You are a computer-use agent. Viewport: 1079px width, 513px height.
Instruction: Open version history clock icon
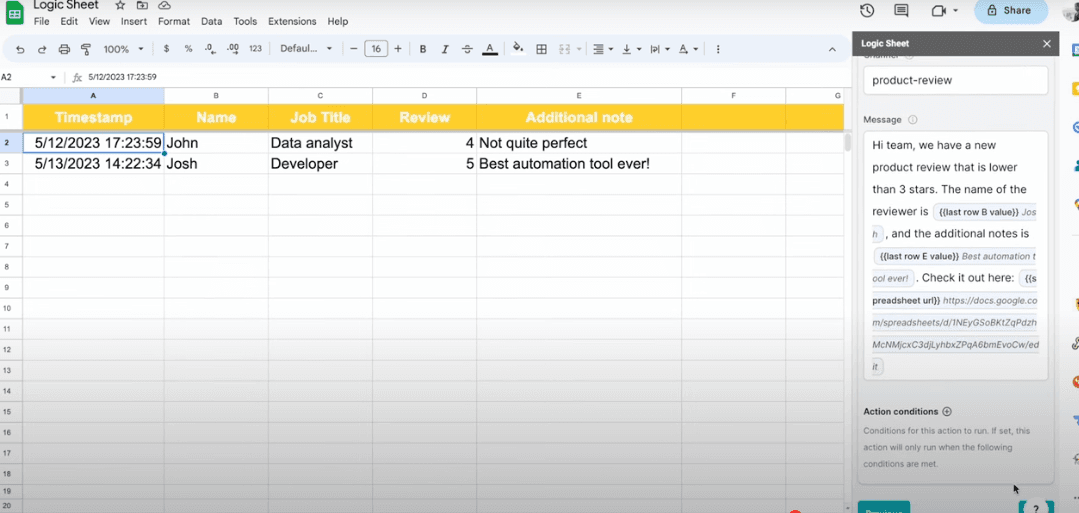(x=867, y=11)
